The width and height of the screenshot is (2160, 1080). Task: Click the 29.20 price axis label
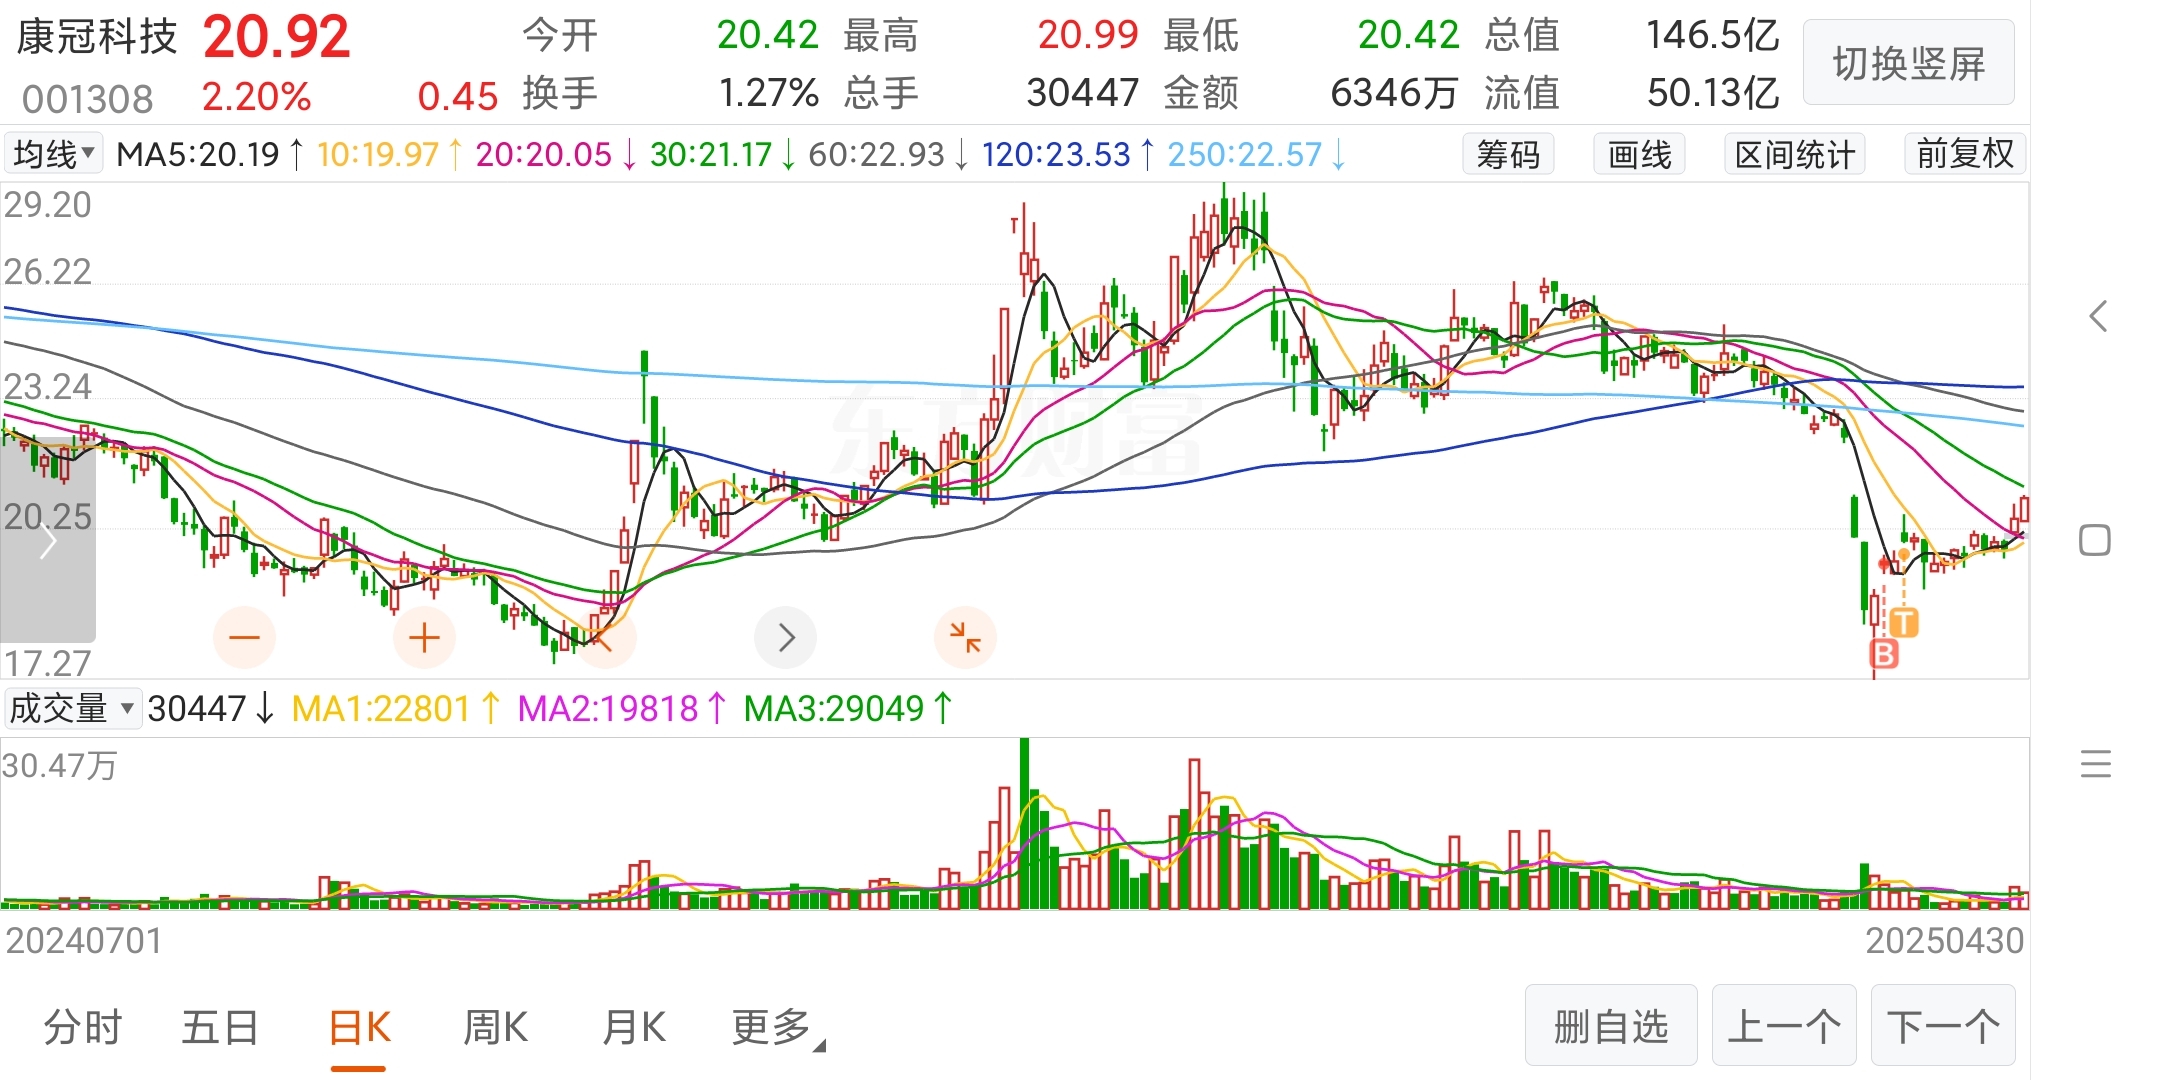[x=48, y=205]
